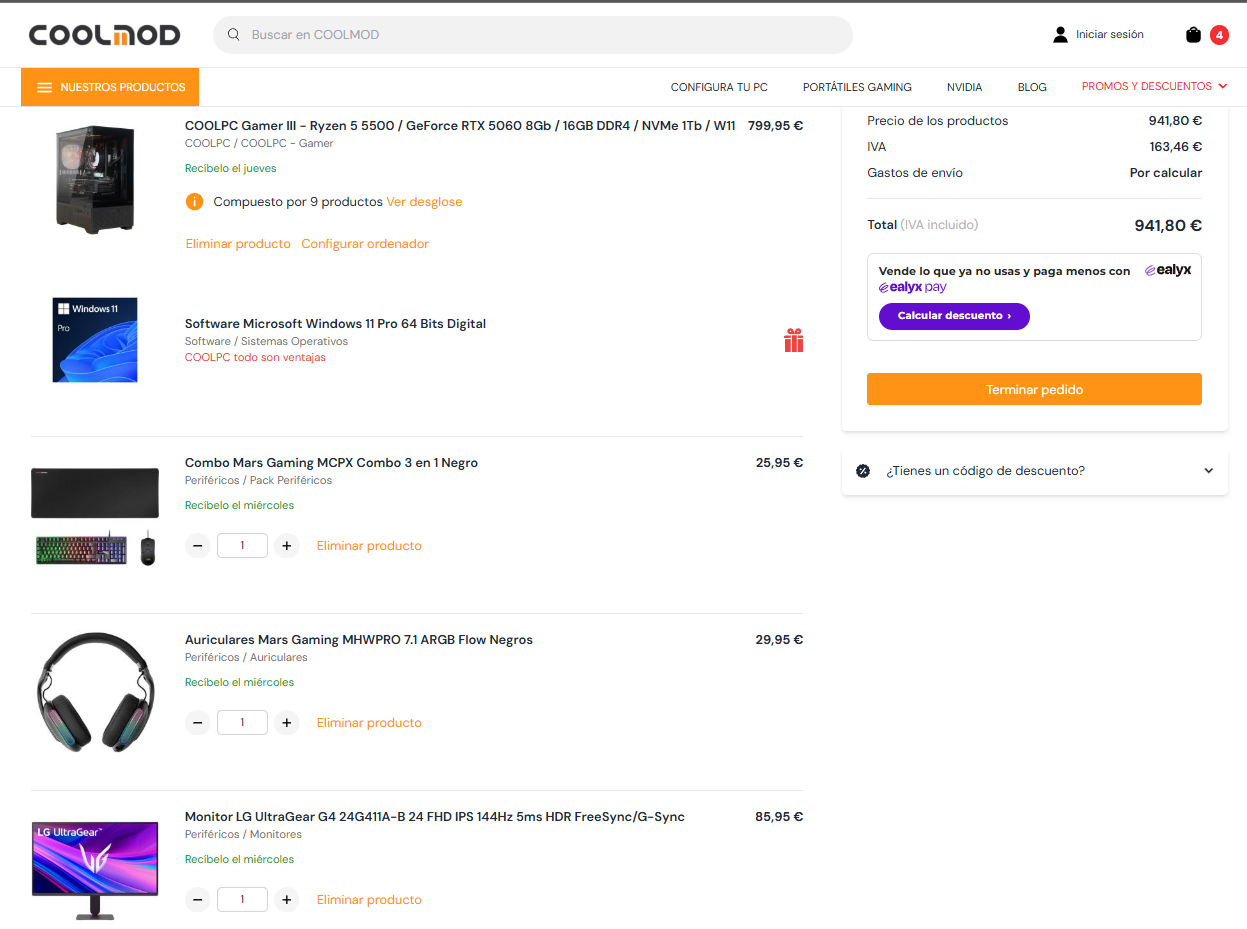The width and height of the screenshot is (1247, 929).
Task: Open Configura tu PC page
Action: coord(719,87)
